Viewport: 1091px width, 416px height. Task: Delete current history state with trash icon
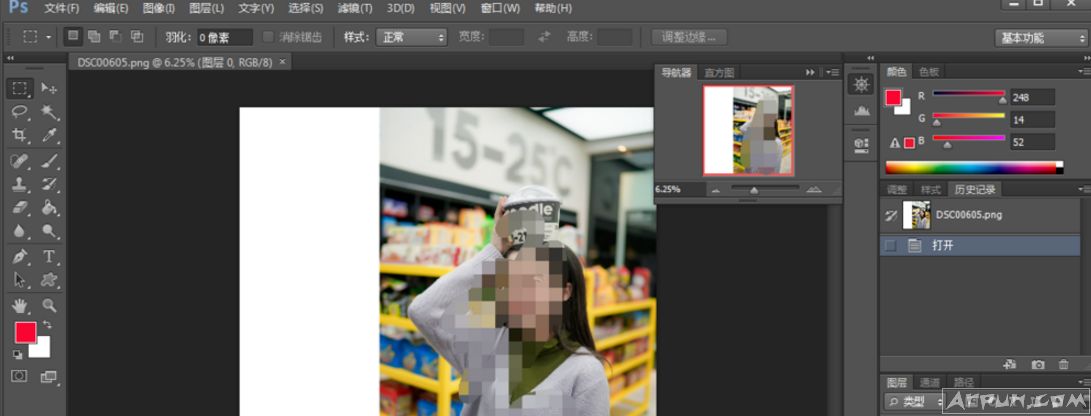1063,365
